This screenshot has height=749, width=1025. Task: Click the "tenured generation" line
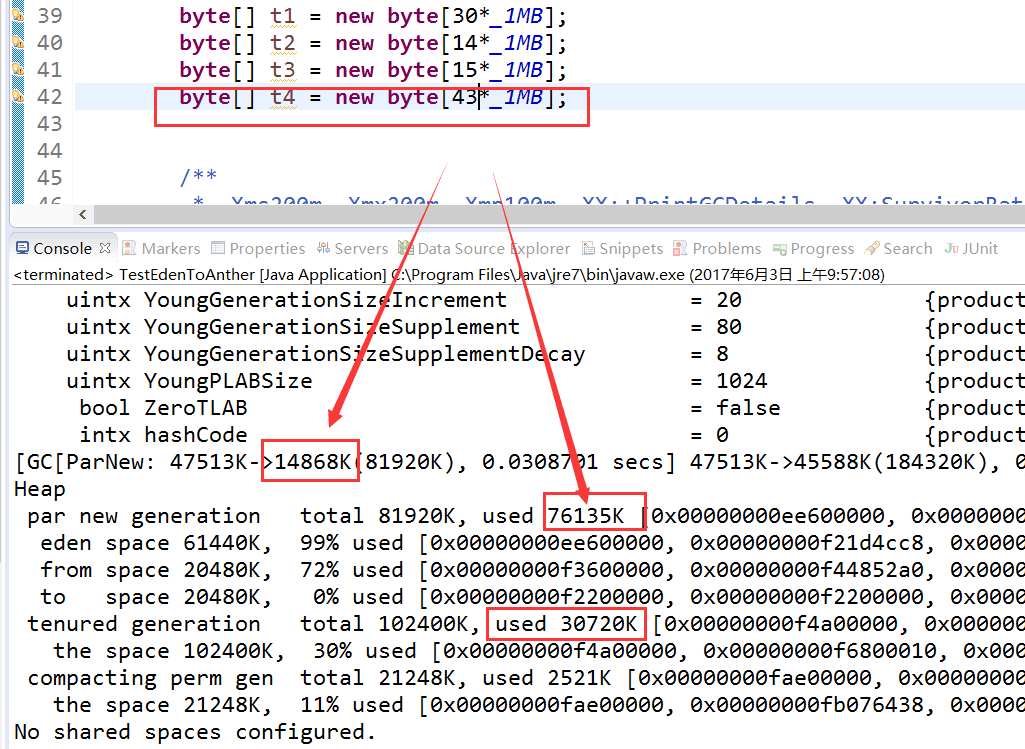[526, 624]
